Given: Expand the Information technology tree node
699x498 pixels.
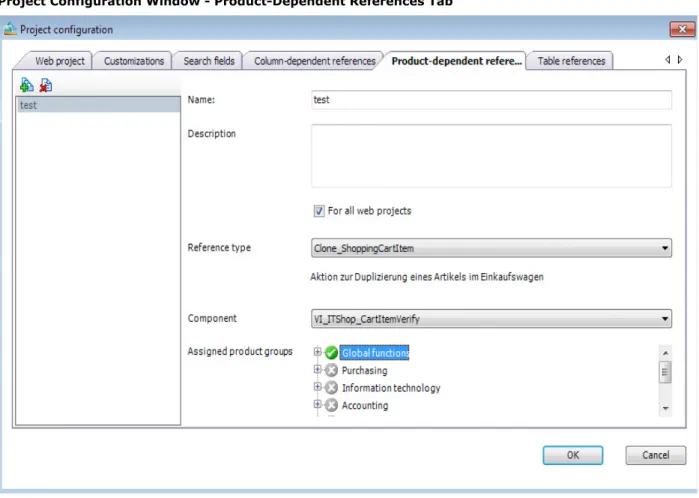Looking at the screenshot, I should pyautogui.click(x=317, y=387).
